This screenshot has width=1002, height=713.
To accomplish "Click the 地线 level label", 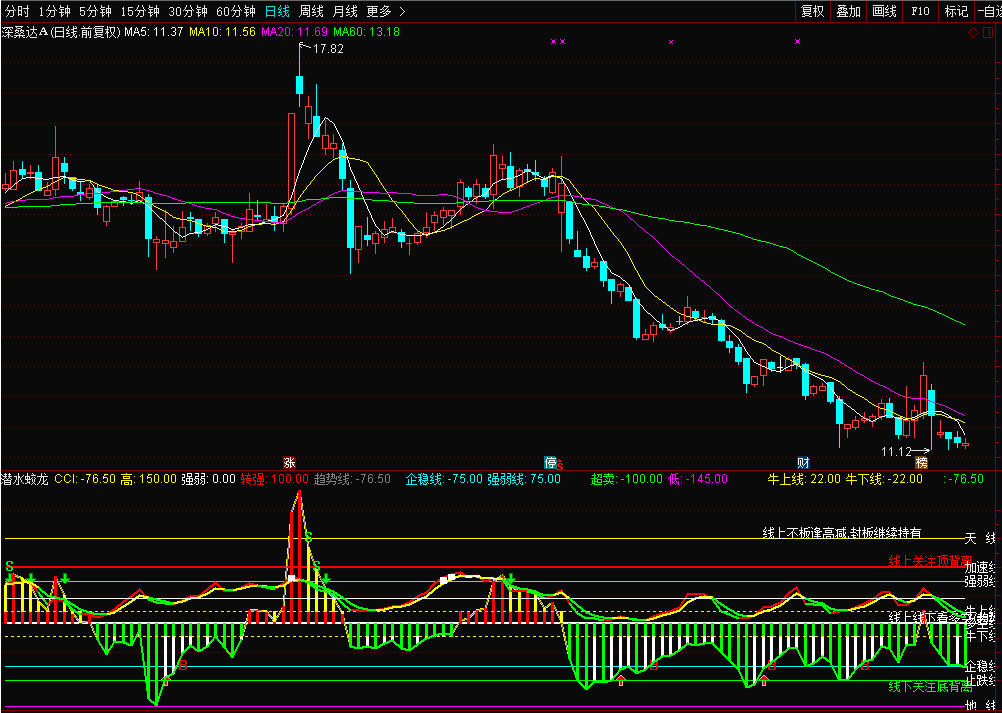I will pos(980,706).
